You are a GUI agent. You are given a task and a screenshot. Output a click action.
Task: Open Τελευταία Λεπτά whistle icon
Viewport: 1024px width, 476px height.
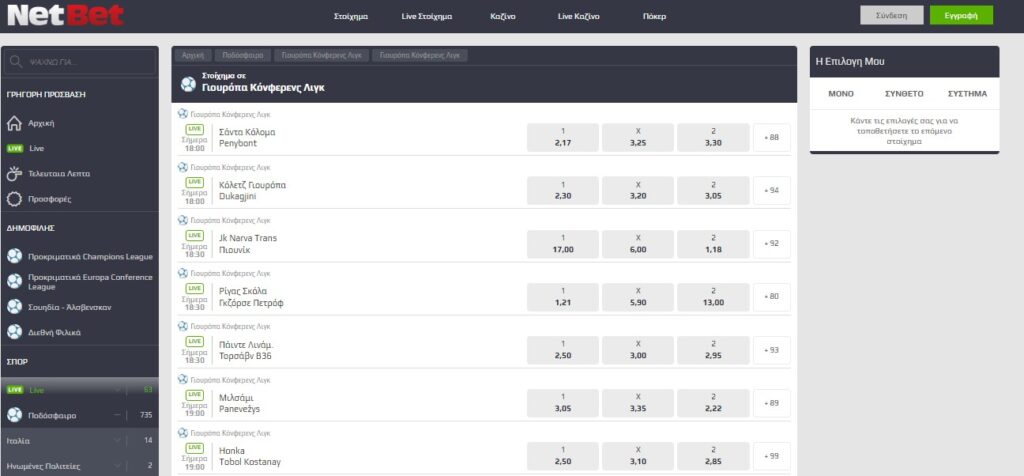[14, 174]
